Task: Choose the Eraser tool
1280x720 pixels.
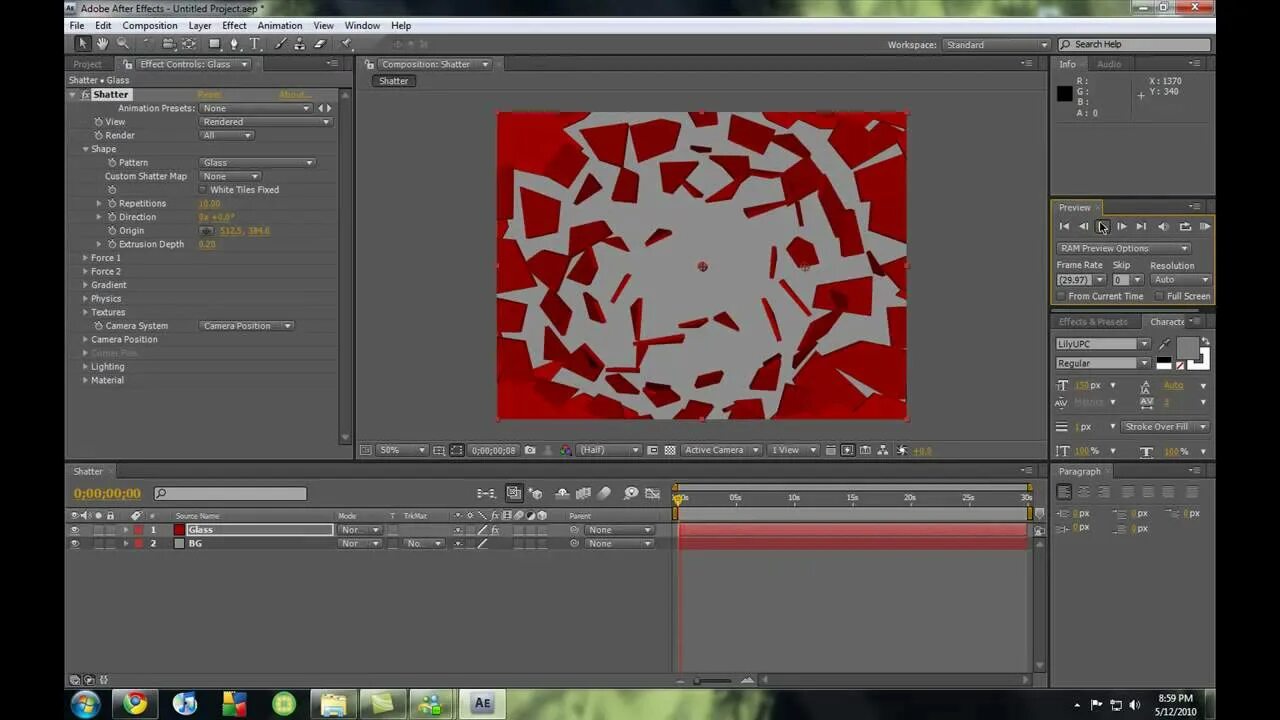Action: pyautogui.click(x=320, y=44)
